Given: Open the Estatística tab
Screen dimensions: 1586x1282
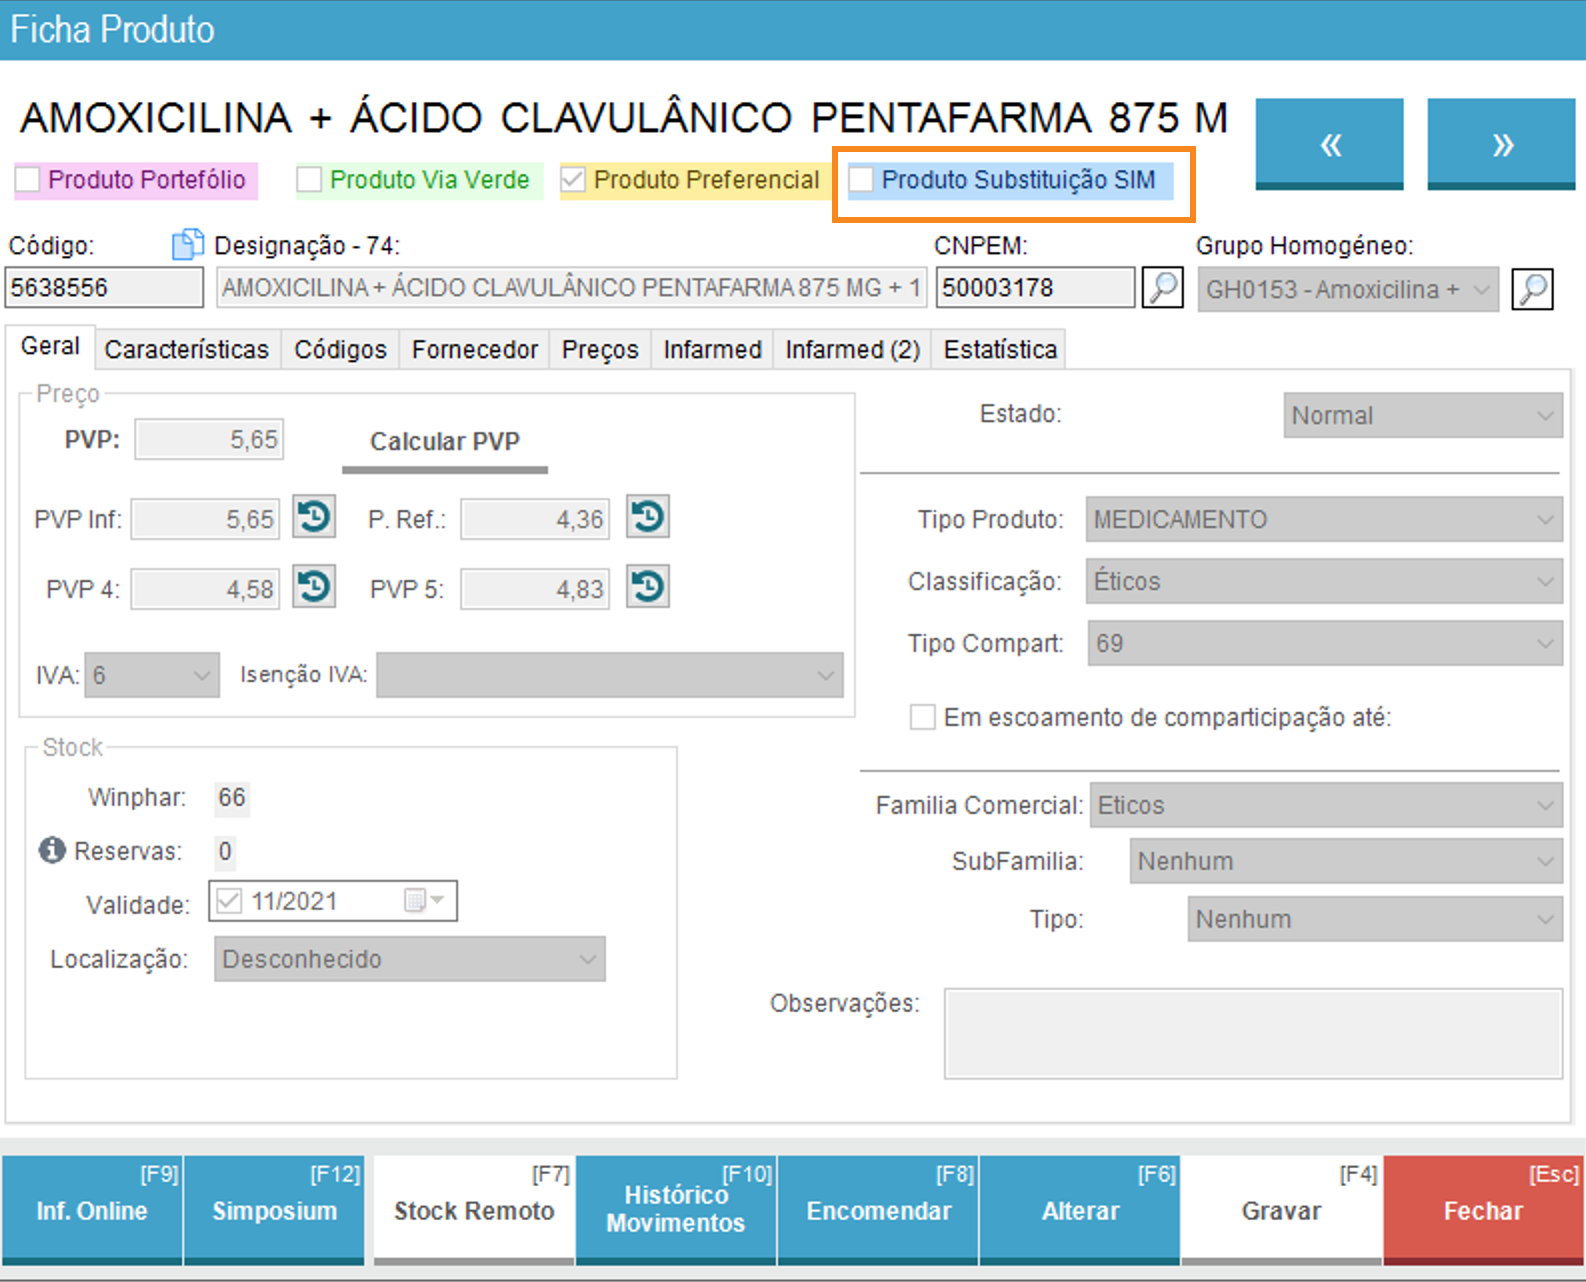Looking at the screenshot, I should (999, 350).
